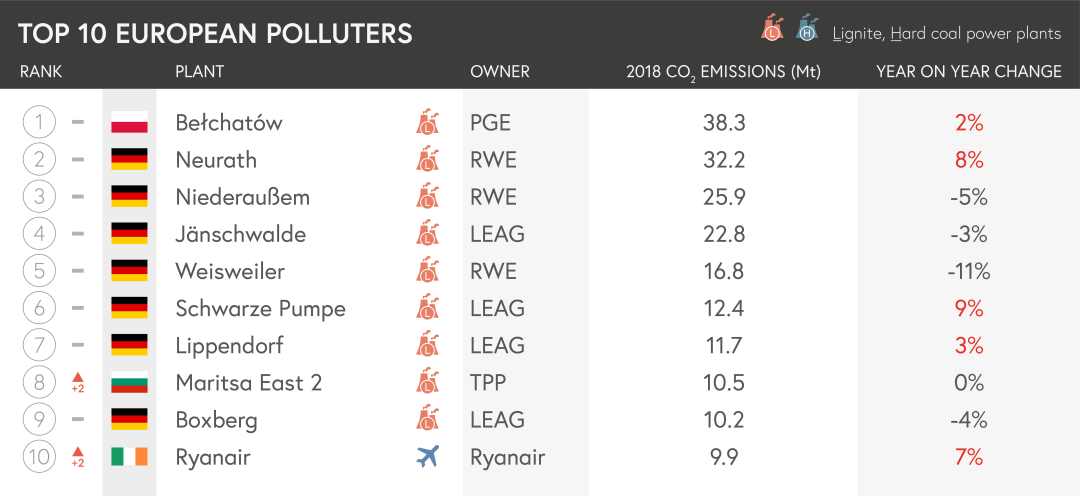Select the rank 1 circle badge
This screenshot has width=1080, height=496.
[x=39, y=123]
